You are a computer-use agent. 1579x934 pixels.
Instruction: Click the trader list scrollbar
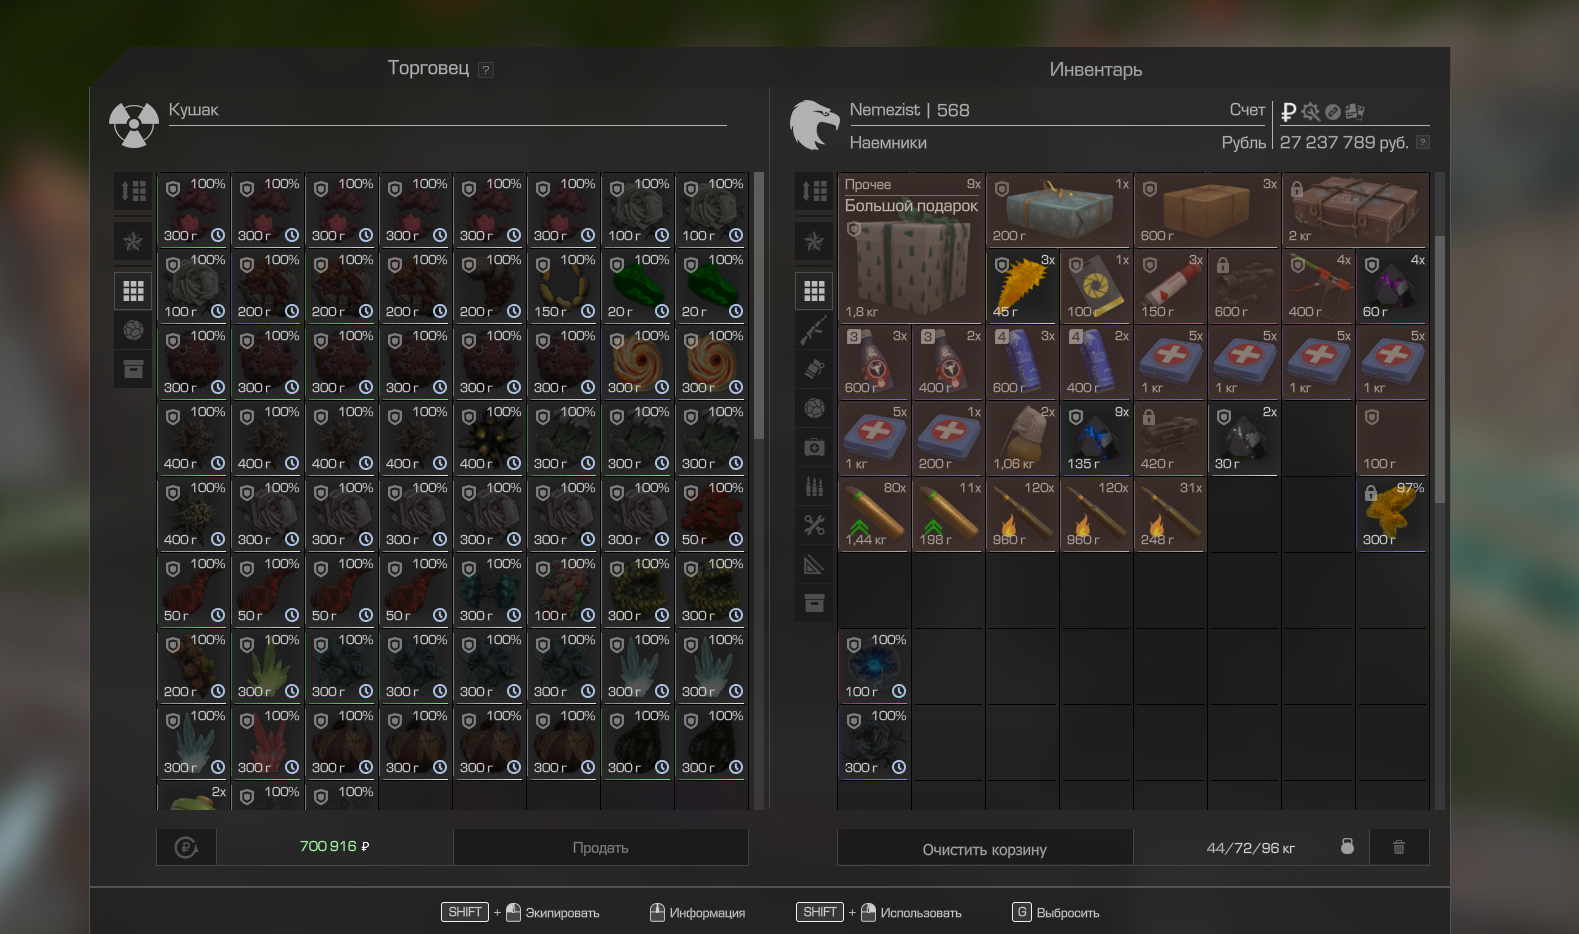(759, 305)
